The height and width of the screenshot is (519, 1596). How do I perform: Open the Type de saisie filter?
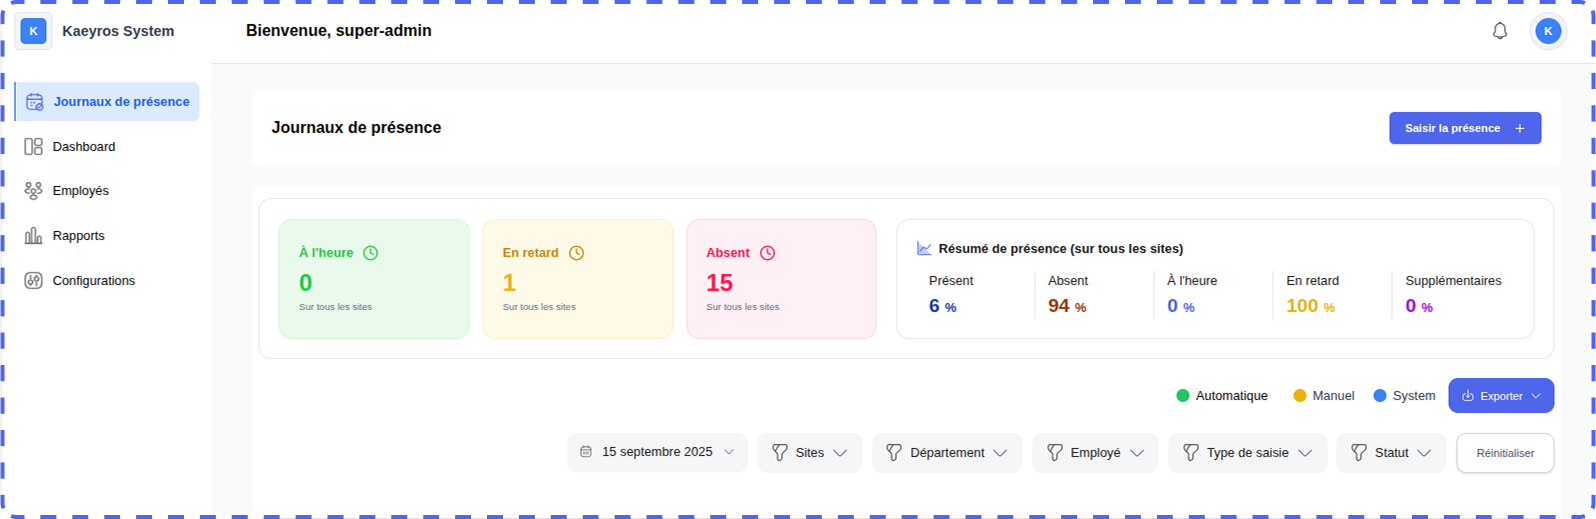click(x=1247, y=453)
